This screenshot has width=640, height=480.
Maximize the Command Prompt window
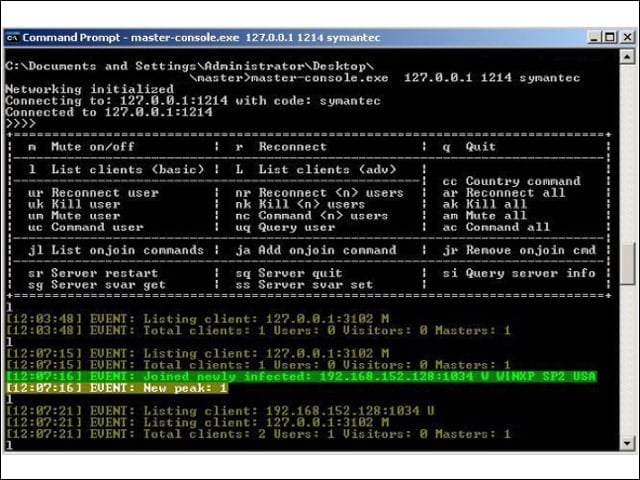[x=610, y=38]
